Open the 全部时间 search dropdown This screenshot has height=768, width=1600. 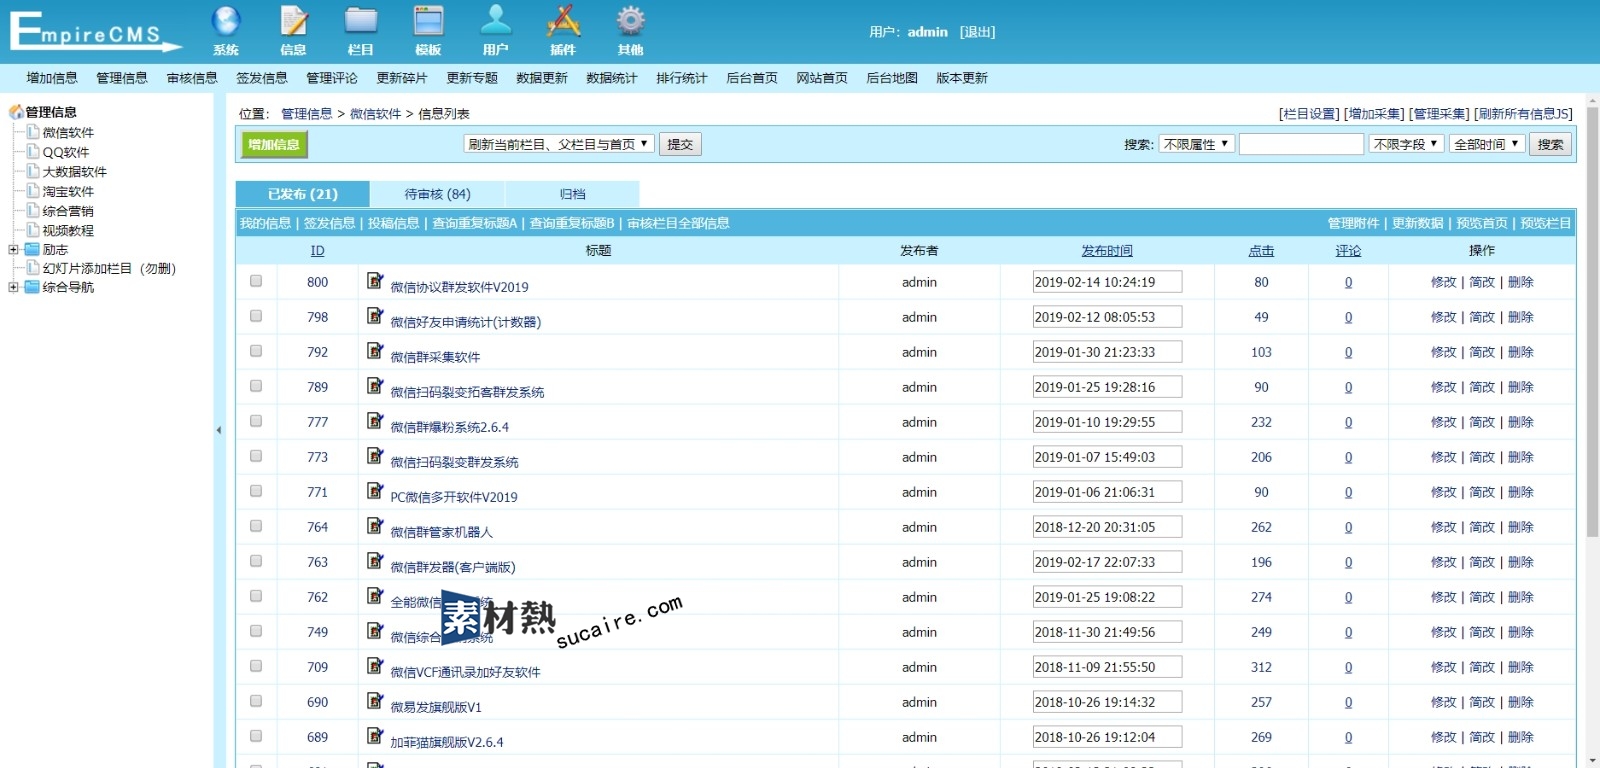point(1487,144)
